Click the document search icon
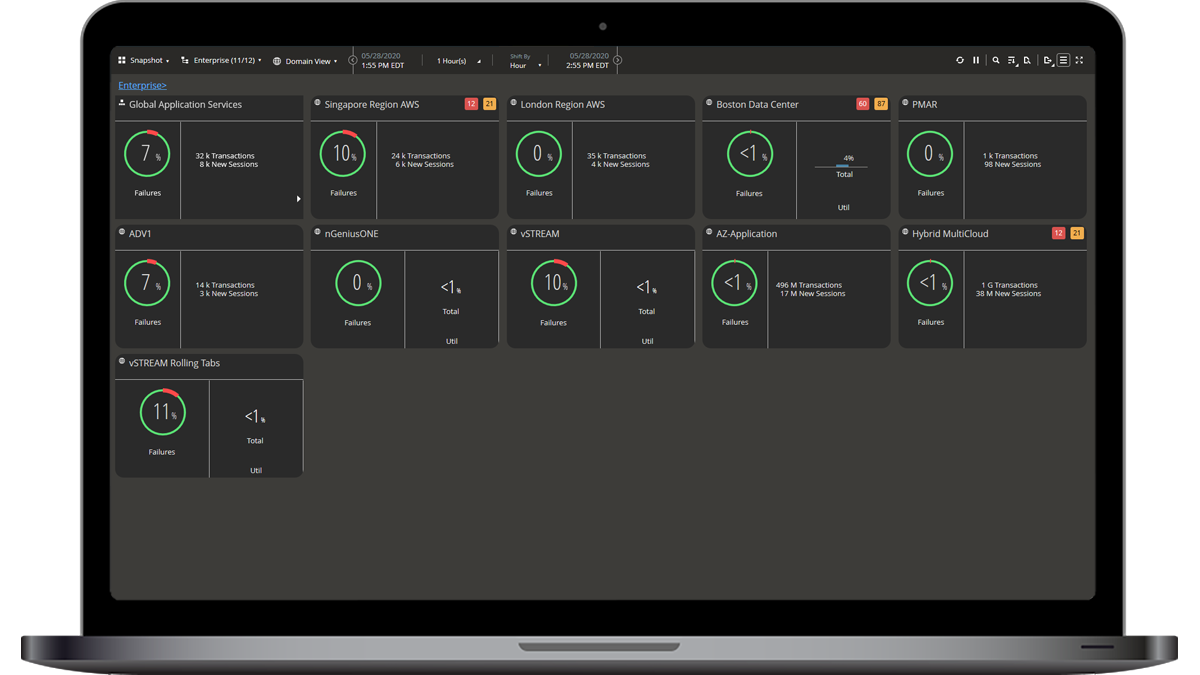1200x675 pixels. click(x=1027, y=61)
